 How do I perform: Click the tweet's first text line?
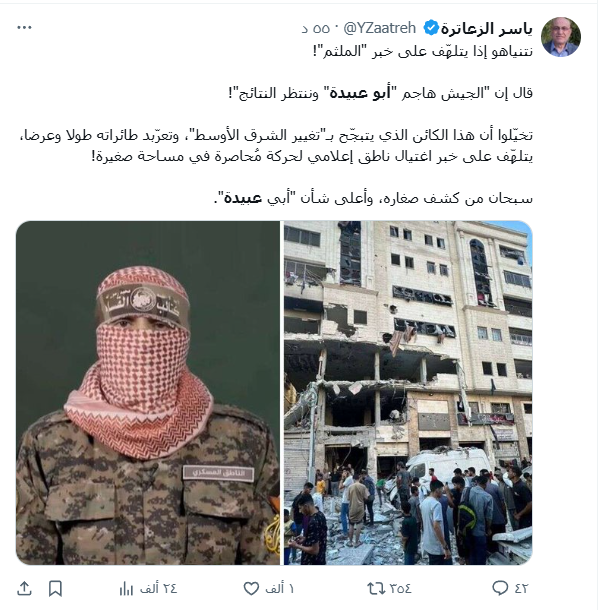point(423,51)
